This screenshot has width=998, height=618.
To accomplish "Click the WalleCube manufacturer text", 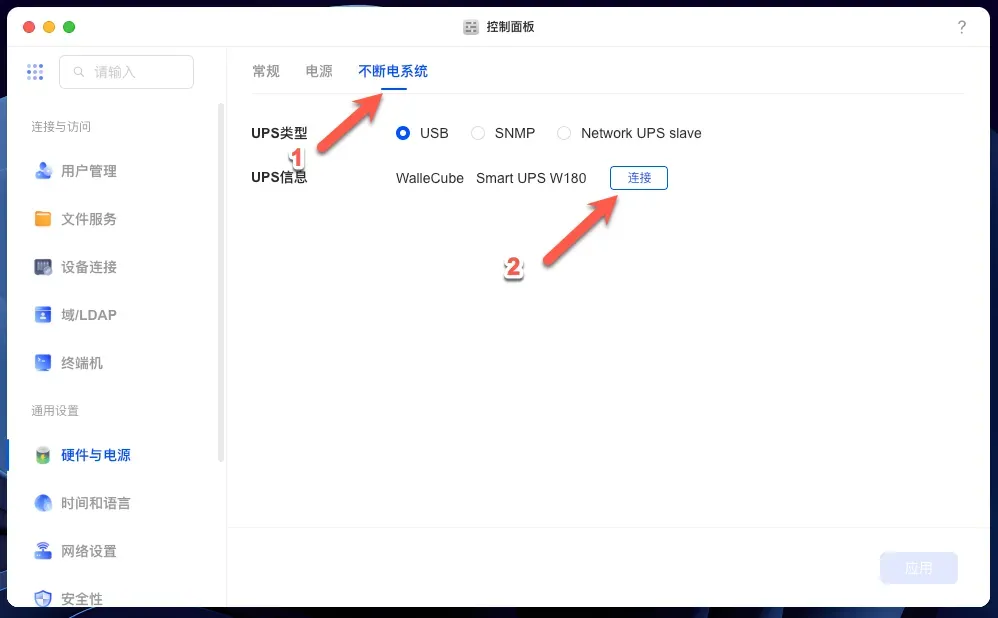I will (x=430, y=178).
